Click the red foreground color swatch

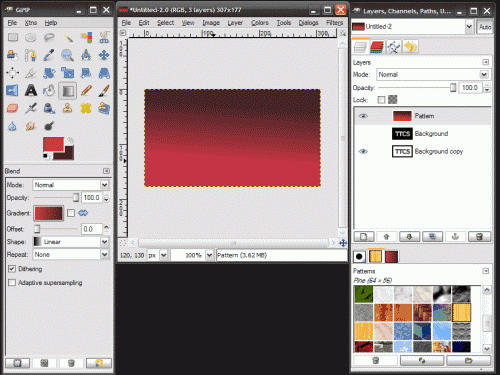53,145
